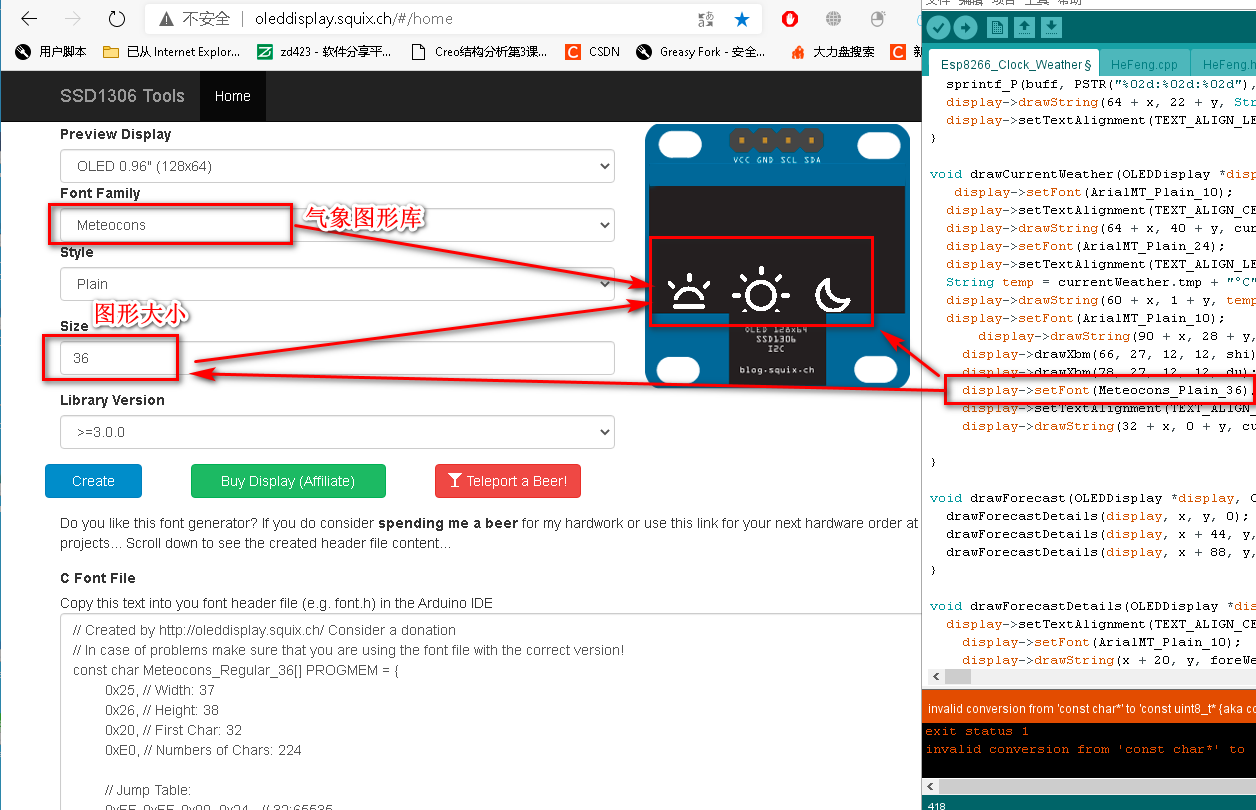Click the 'String temp = currentWeather.tmp' line
This screenshot has width=1256, height=810.
tap(1100, 282)
